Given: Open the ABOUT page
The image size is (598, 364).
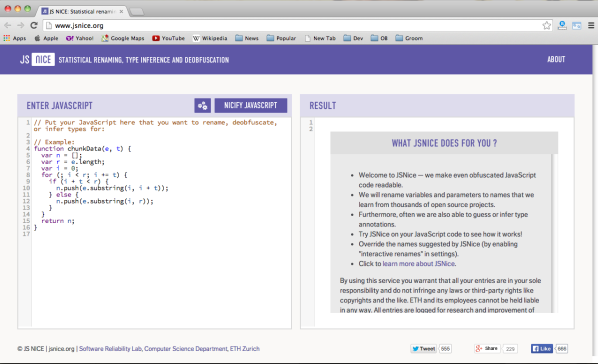Looking at the screenshot, I should pyautogui.click(x=556, y=60).
